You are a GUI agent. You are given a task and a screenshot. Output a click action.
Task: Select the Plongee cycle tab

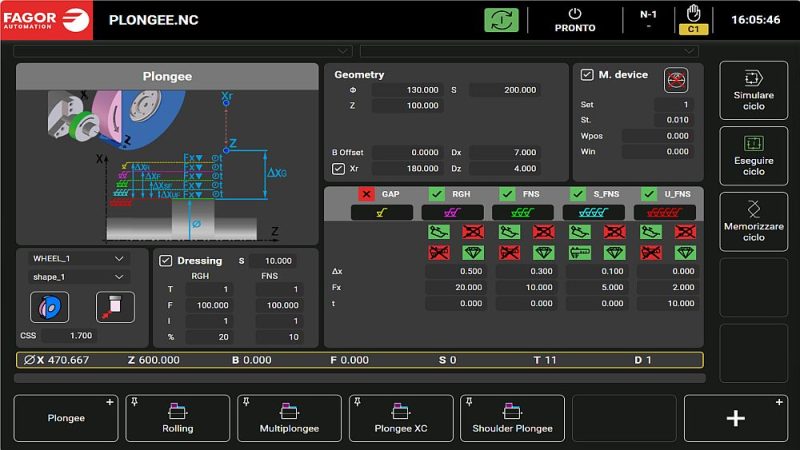pyautogui.click(x=66, y=418)
